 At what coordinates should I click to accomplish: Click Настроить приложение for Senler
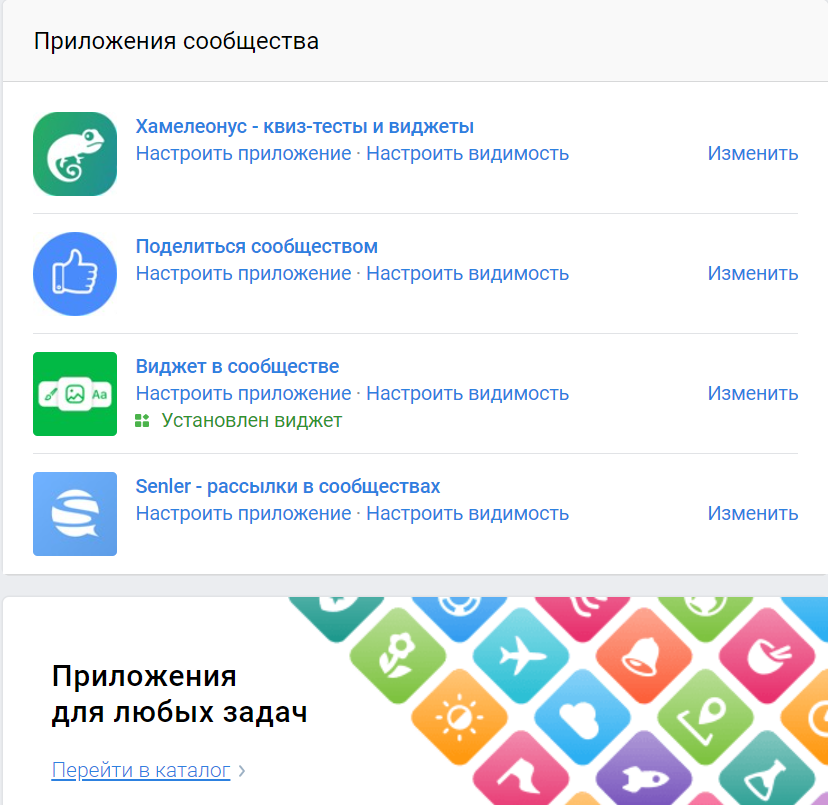[x=243, y=513]
